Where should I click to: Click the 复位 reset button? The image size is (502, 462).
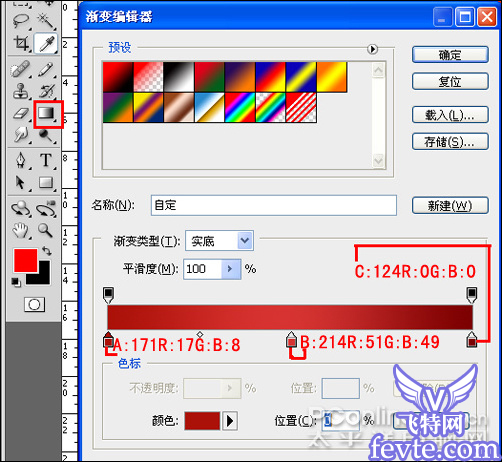450,81
